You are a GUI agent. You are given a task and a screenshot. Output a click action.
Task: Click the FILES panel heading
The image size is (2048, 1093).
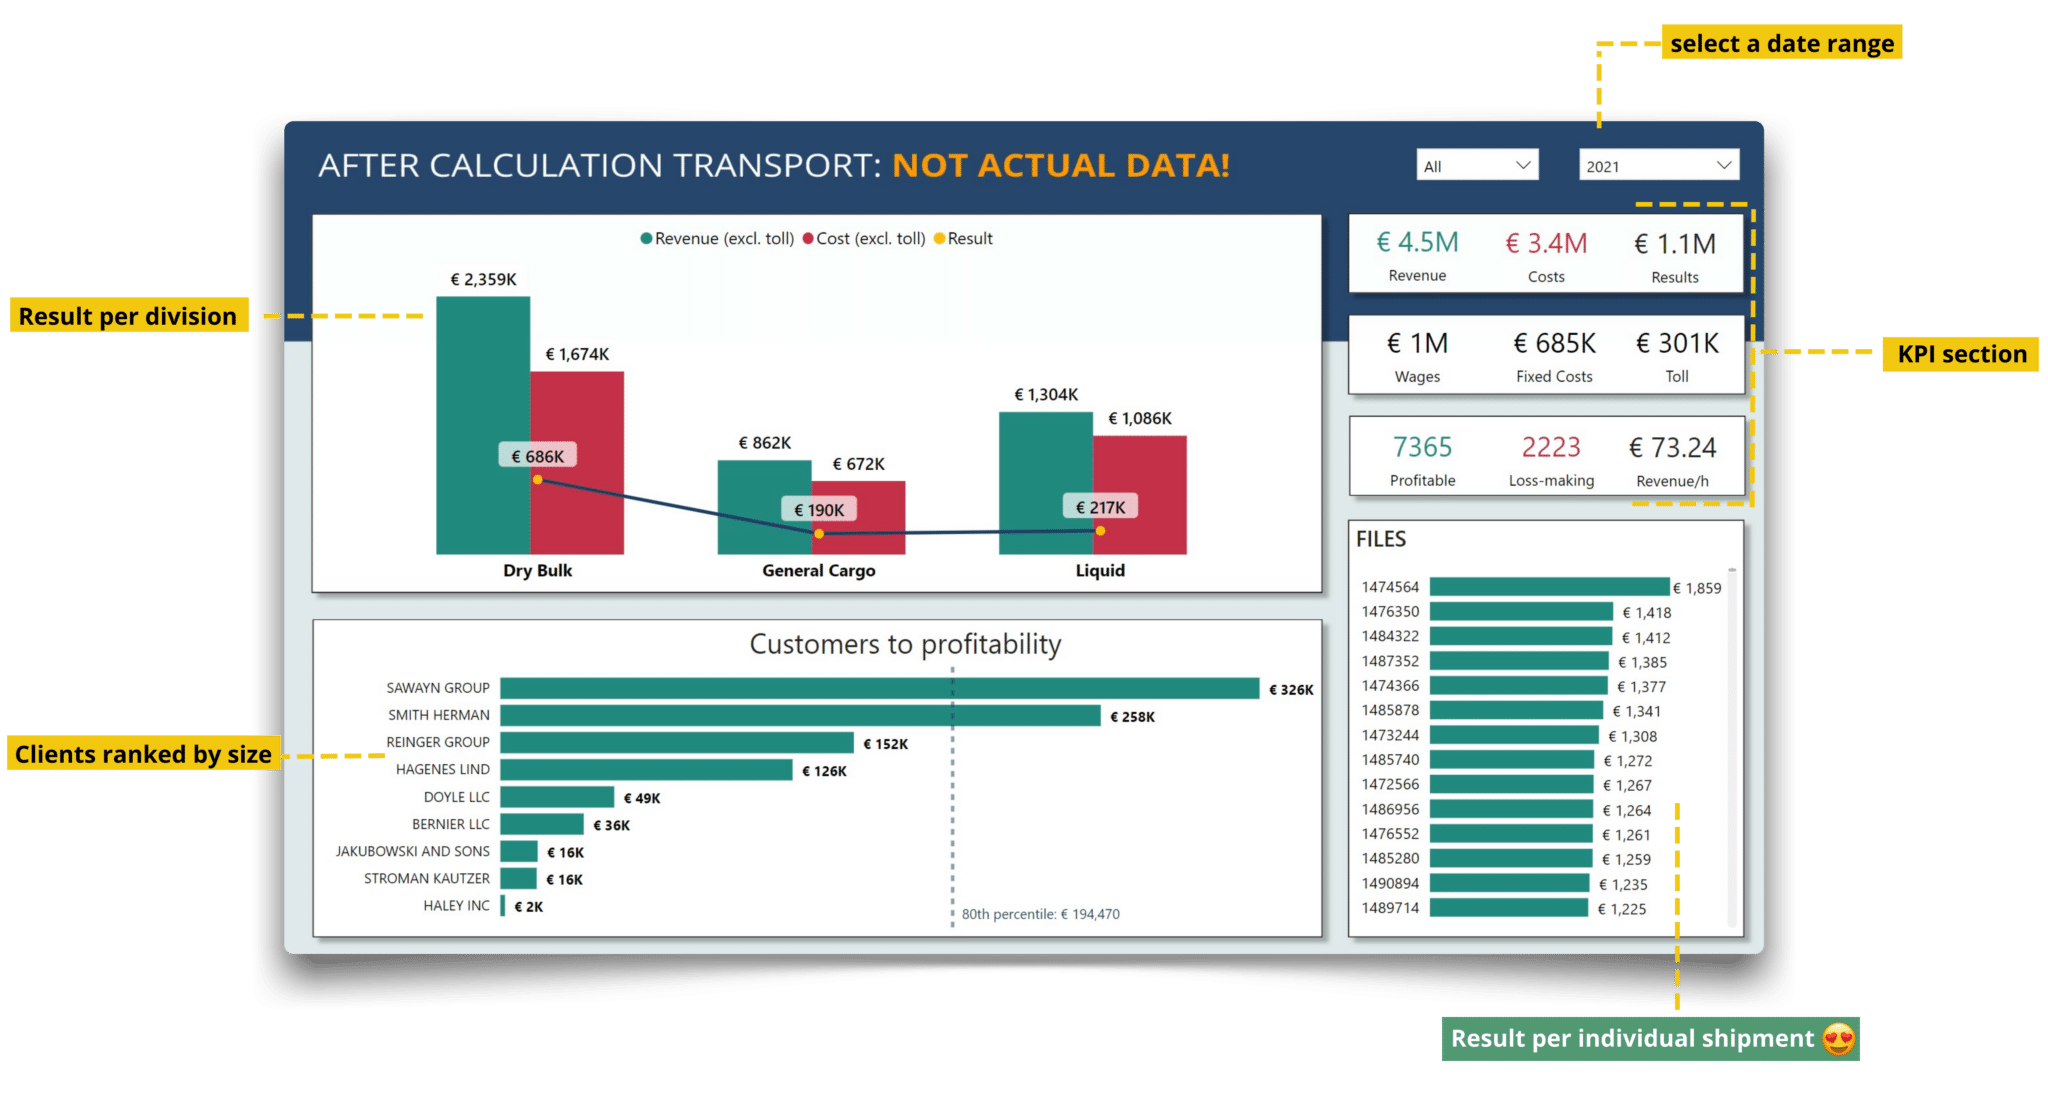(1381, 539)
